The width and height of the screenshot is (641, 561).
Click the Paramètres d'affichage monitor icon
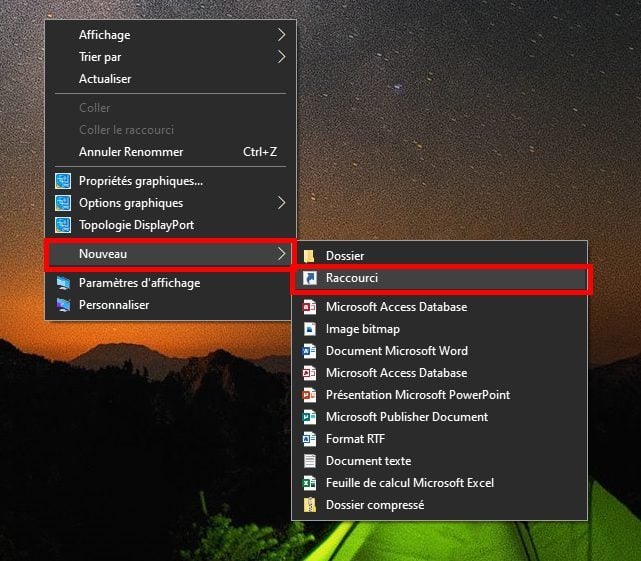(x=63, y=283)
